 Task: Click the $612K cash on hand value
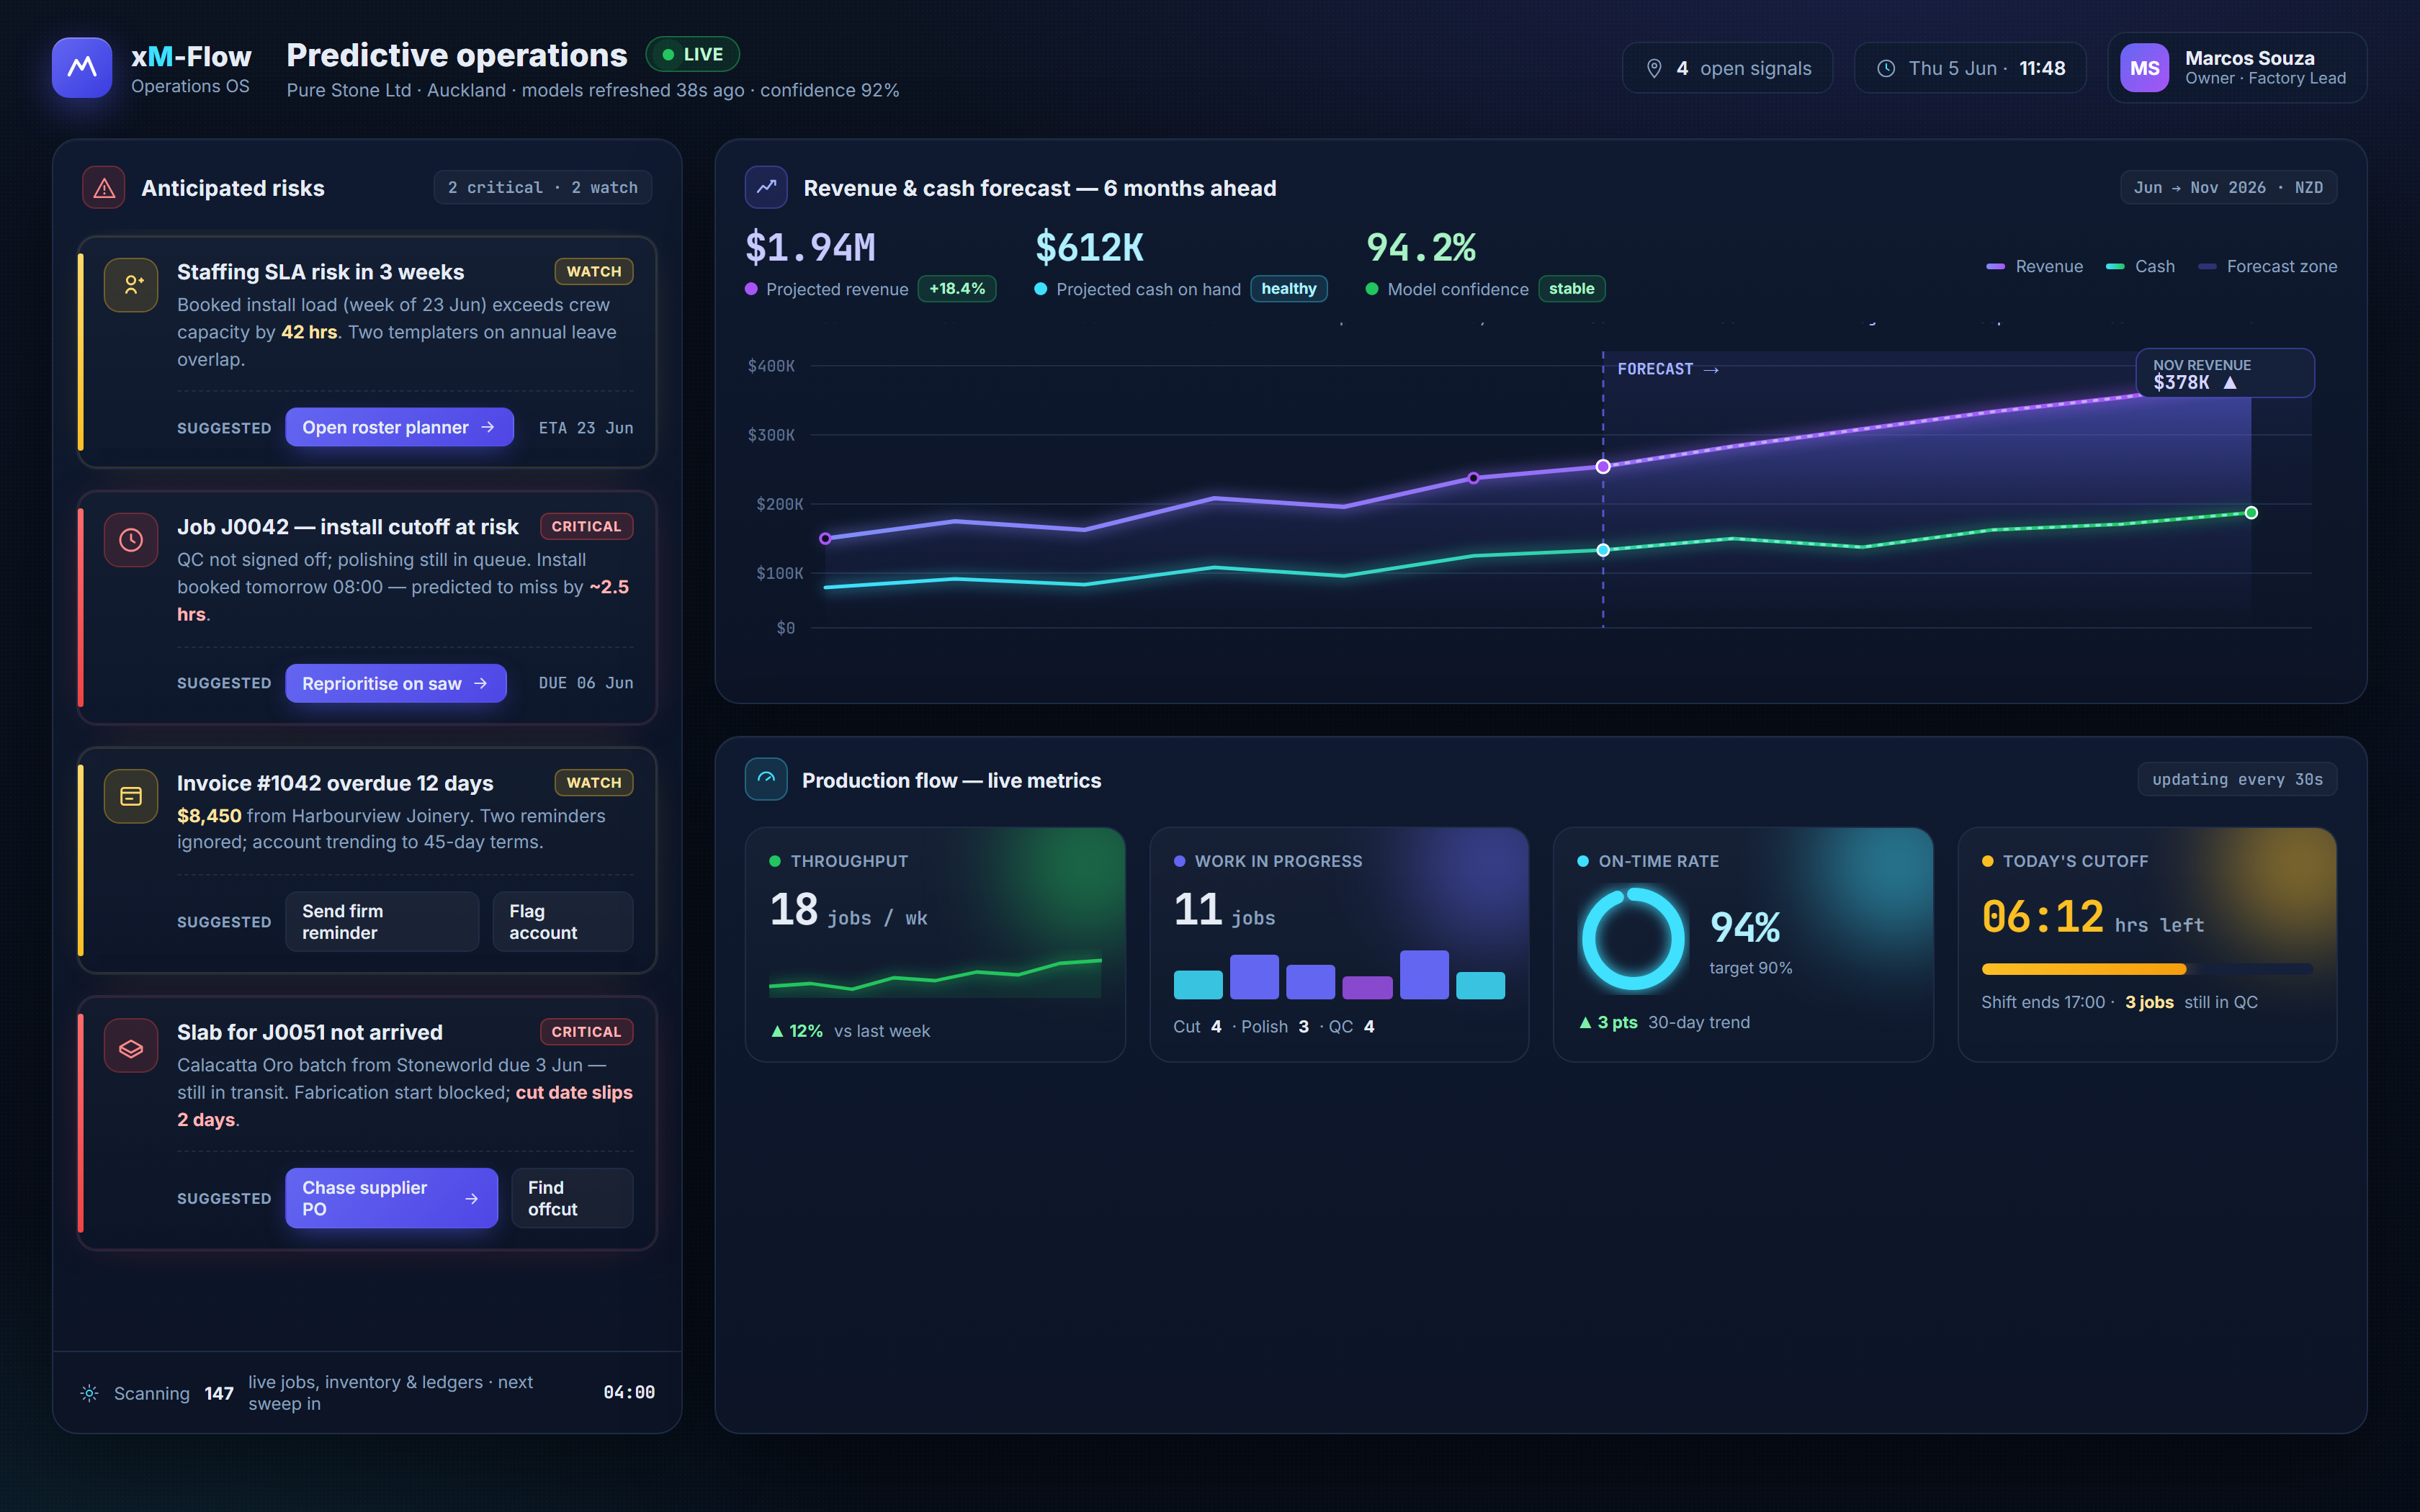(x=1089, y=247)
